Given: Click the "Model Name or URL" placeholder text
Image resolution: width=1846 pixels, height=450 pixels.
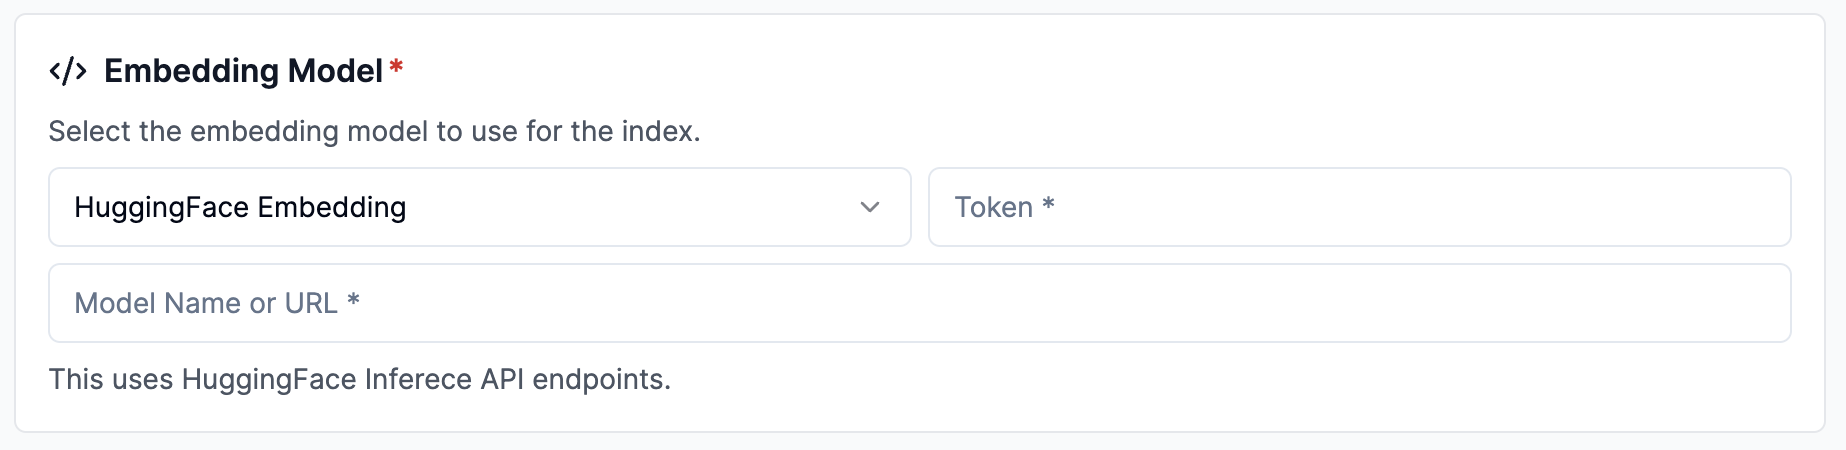Looking at the screenshot, I should coord(206,303).
